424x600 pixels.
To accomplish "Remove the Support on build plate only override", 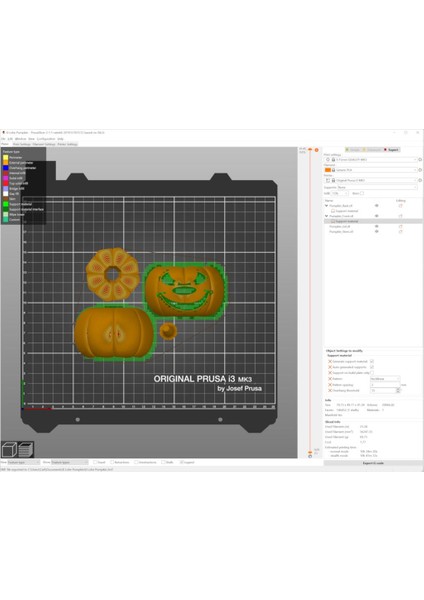I will [x=330, y=373].
